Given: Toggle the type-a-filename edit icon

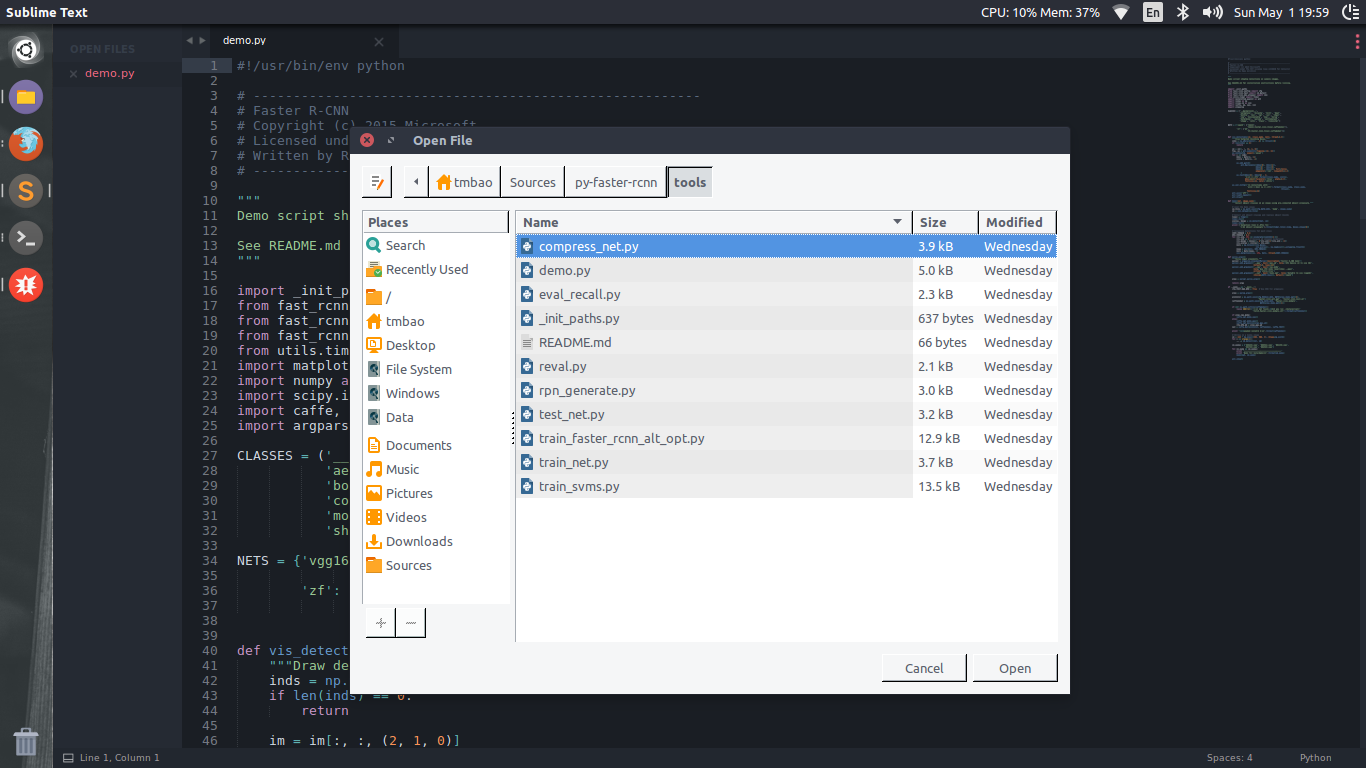Looking at the screenshot, I should [377, 182].
